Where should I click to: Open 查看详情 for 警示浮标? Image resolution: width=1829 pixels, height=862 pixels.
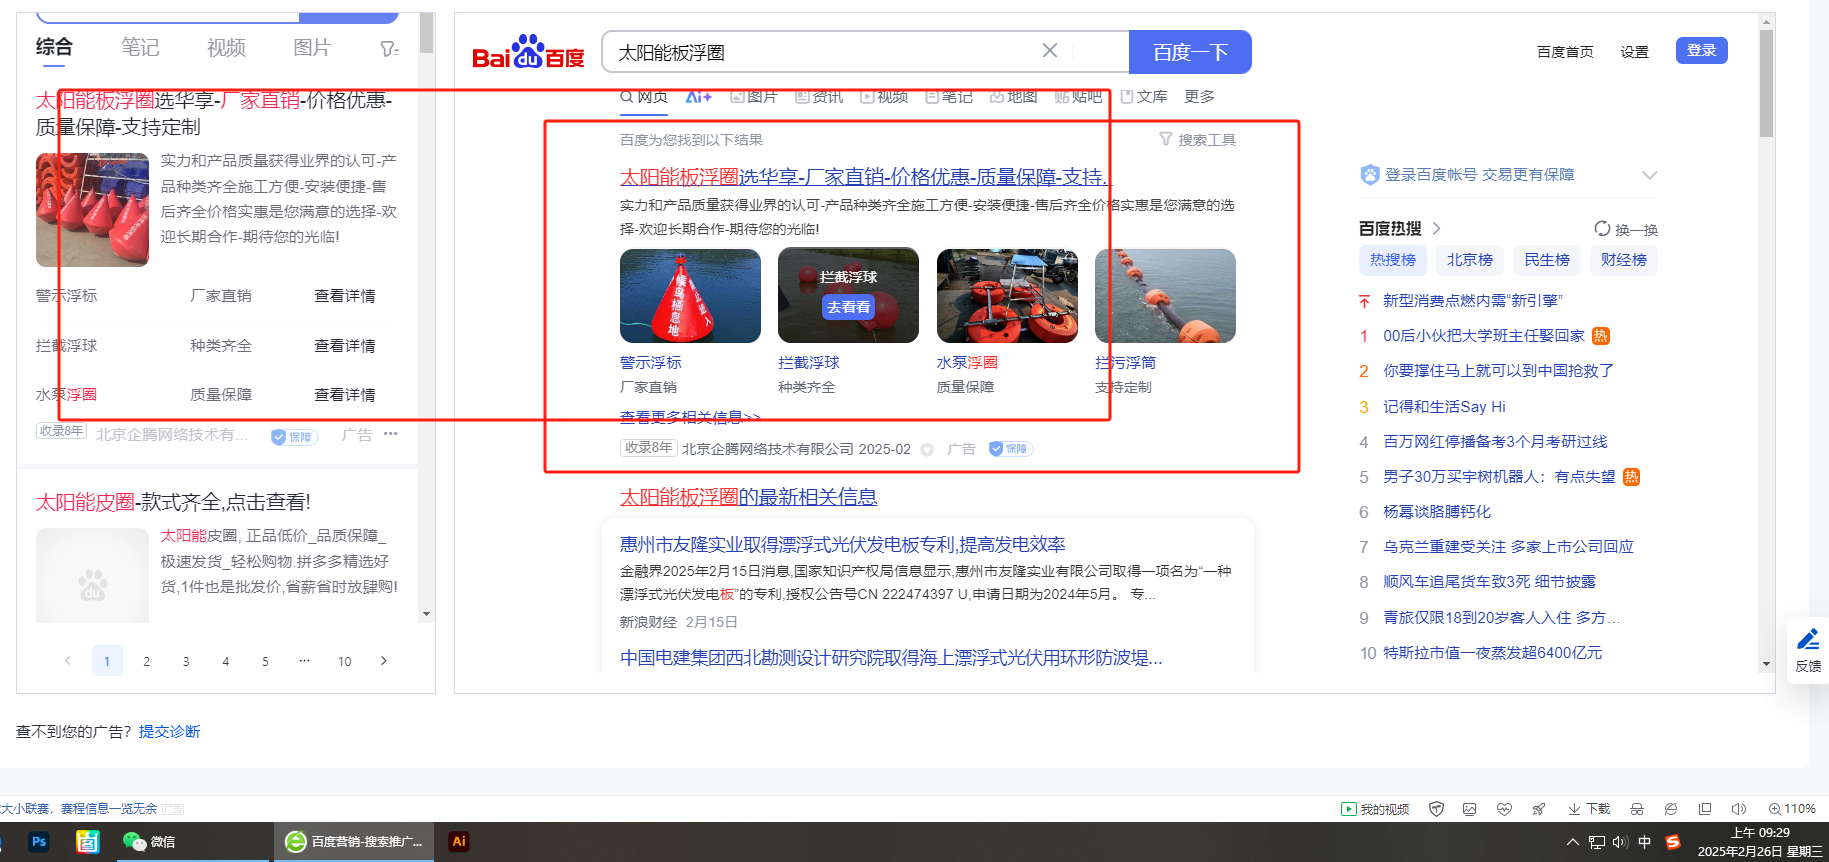coord(345,296)
